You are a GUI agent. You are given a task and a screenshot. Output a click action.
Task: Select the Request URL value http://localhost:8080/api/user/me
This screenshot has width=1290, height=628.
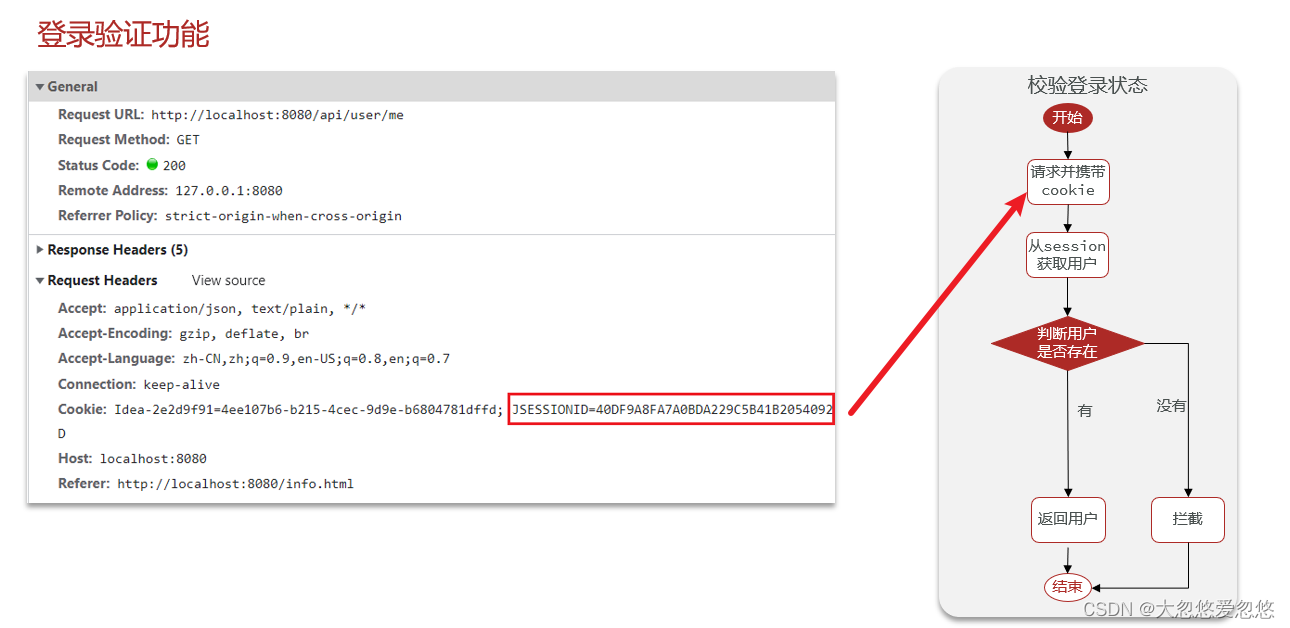[278, 115]
